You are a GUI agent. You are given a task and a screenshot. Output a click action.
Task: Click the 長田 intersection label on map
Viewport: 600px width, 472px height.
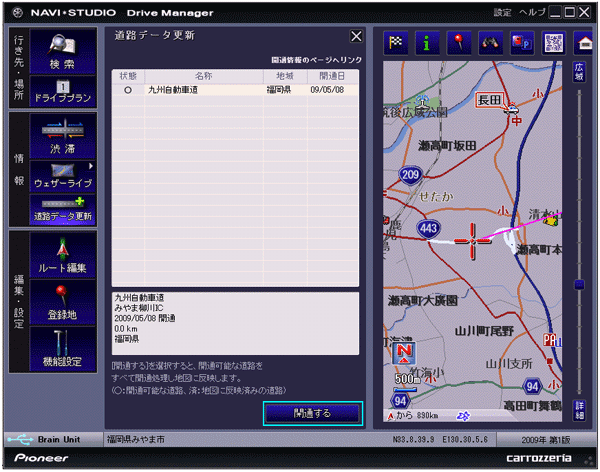coord(489,101)
